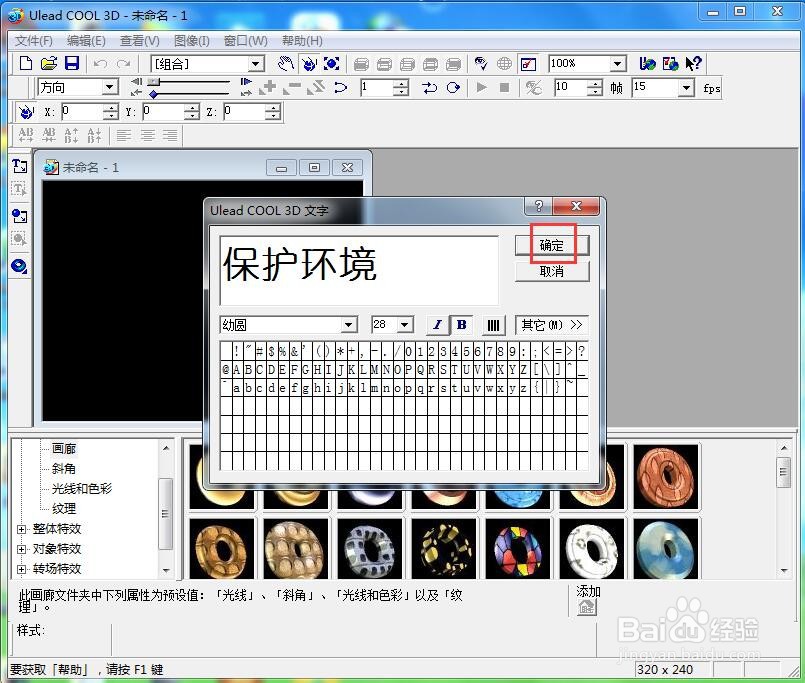Click the Edit Graphic tool in left toolbar

[x=20, y=239]
